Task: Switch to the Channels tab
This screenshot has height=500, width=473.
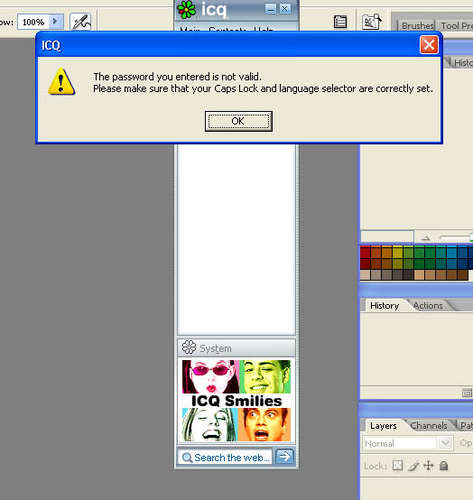Action: [x=429, y=426]
